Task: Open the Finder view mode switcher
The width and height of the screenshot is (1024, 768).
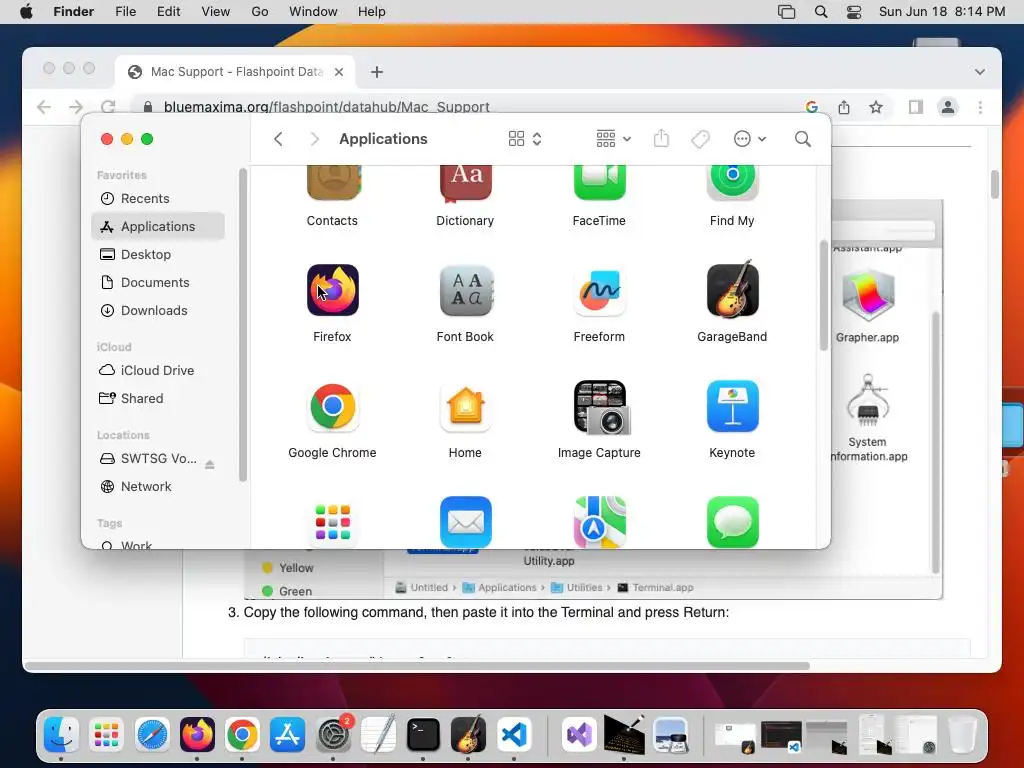Action: point(524,138)
